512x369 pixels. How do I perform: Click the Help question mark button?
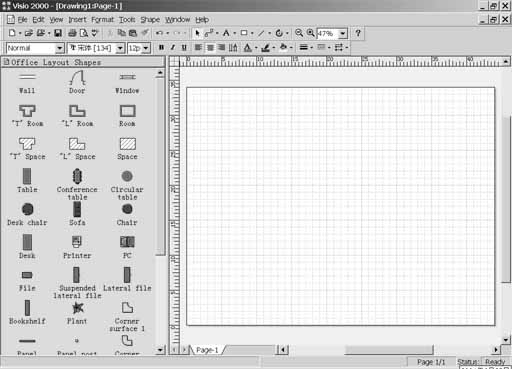pos(358,33)
